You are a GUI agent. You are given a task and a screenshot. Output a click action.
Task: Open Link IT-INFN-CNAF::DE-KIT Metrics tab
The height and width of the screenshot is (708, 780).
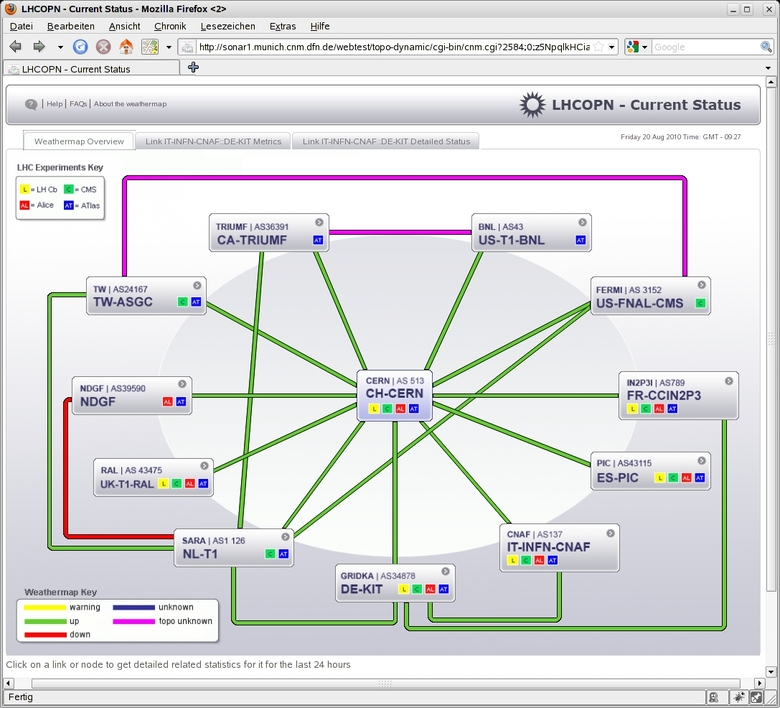tap(213, 141)
